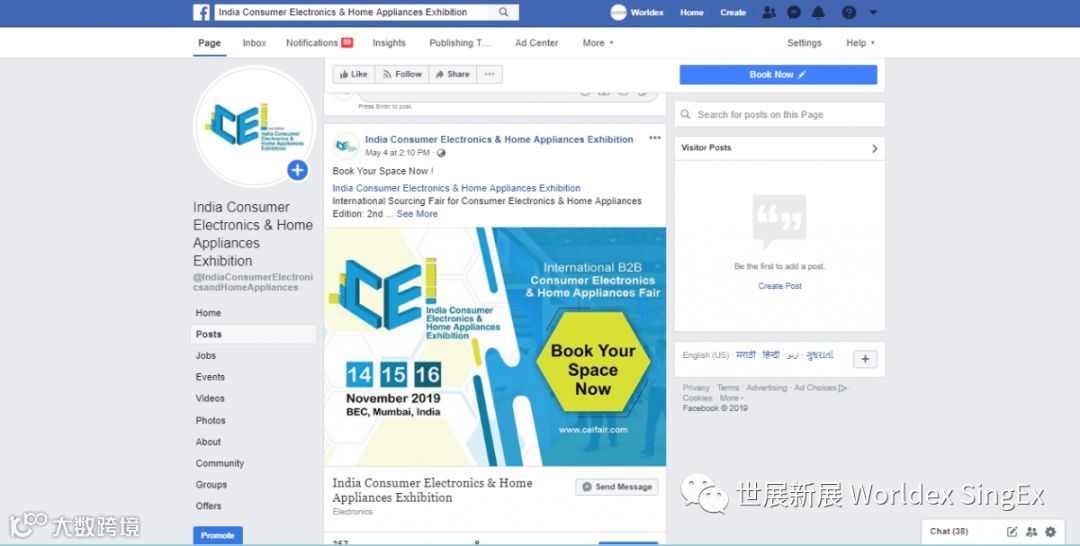Image resolution: width=1080 pixels, height=546 pixels.
Task: Switch to the Page tab
Action: (209, 43)
